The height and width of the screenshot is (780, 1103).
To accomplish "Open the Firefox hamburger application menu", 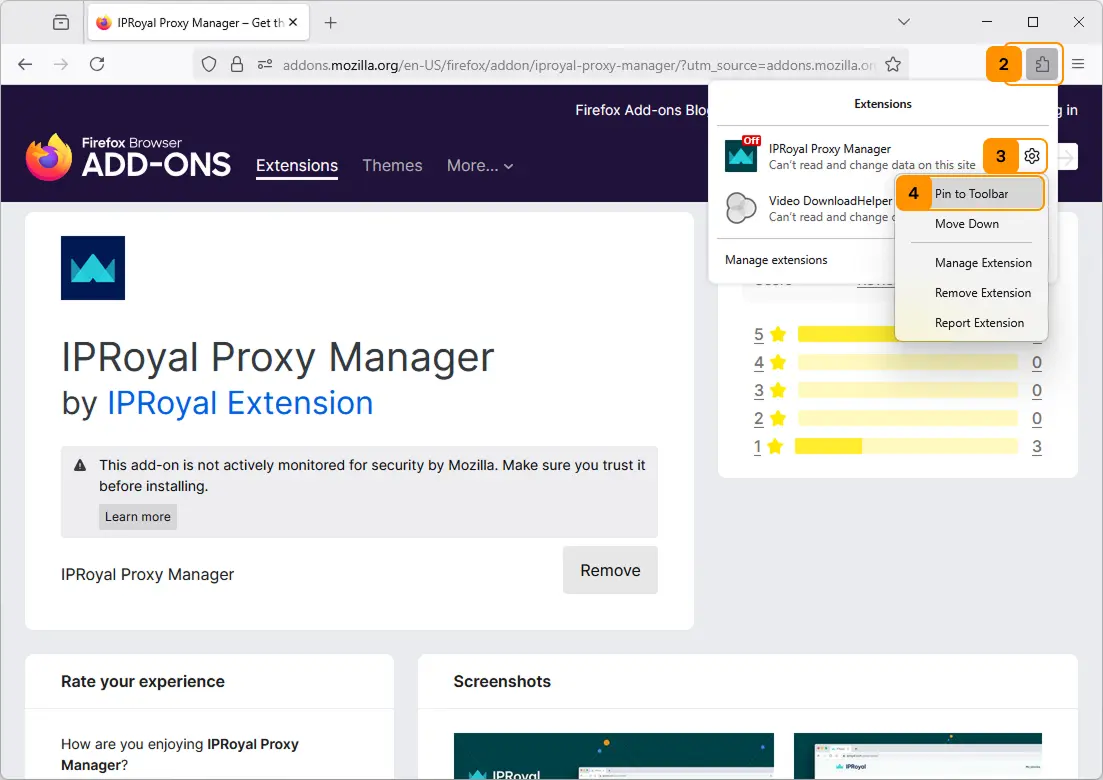I will click(1078, 65).
